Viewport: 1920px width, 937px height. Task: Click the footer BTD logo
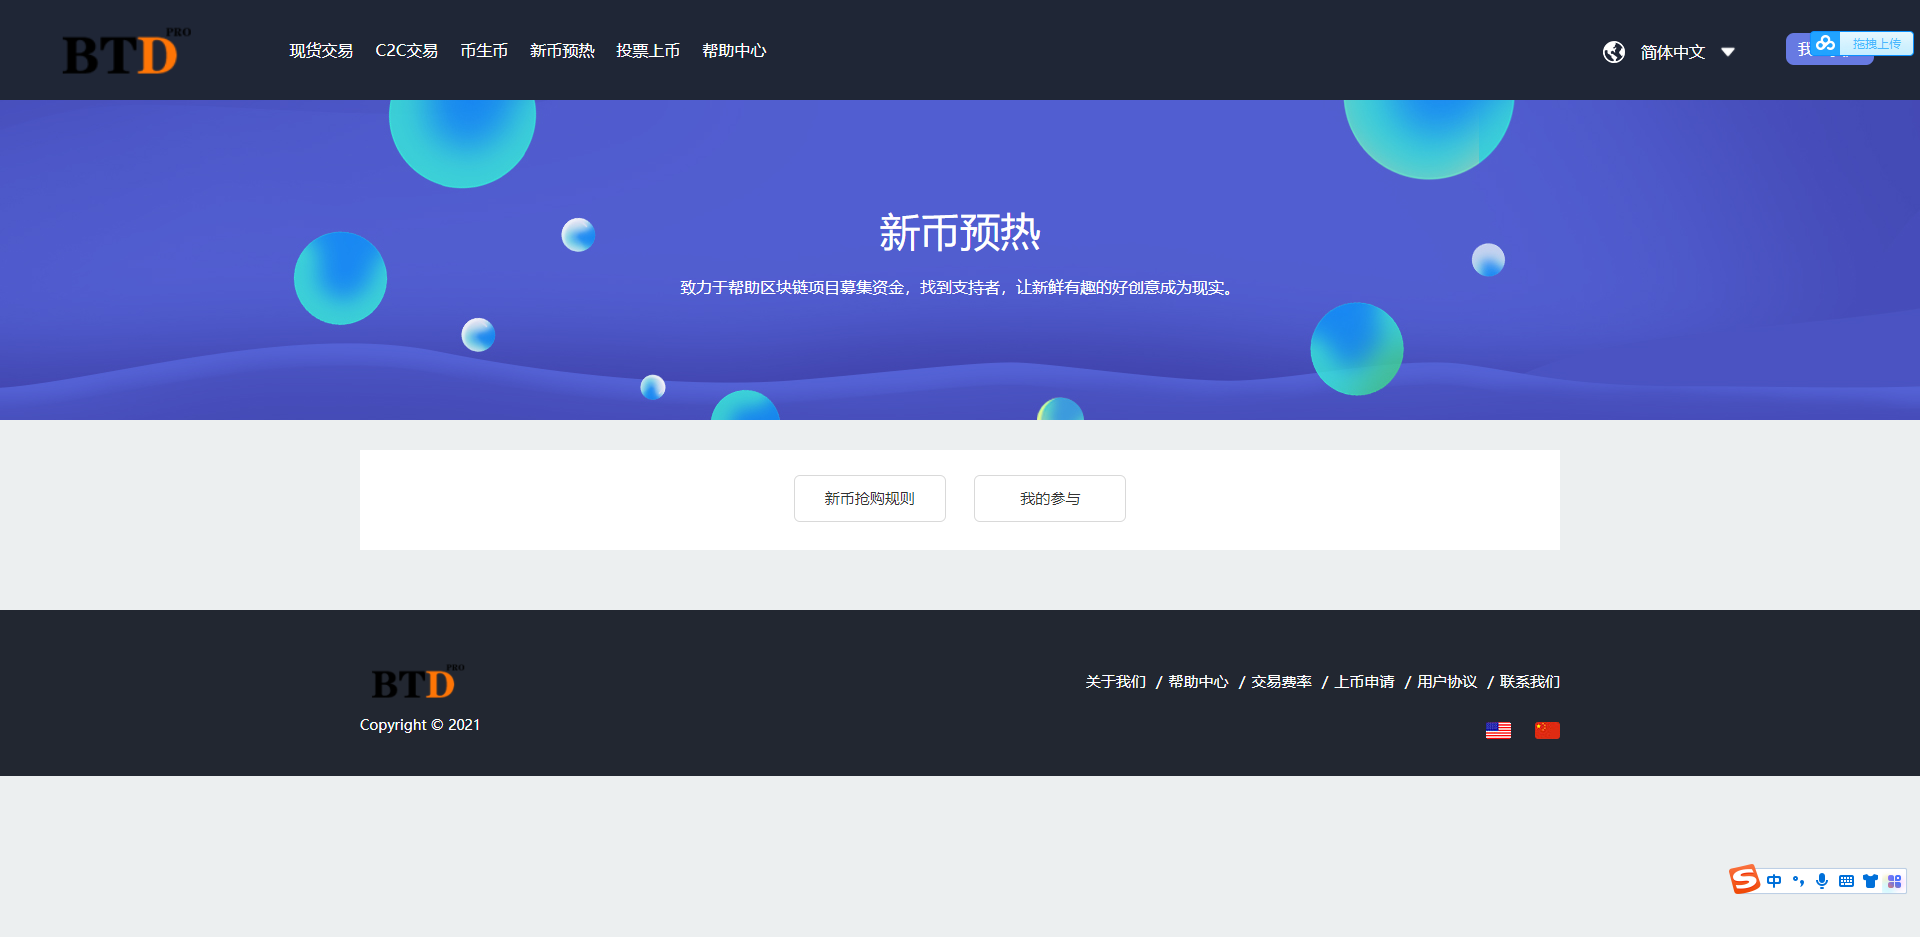pos(417,683)
